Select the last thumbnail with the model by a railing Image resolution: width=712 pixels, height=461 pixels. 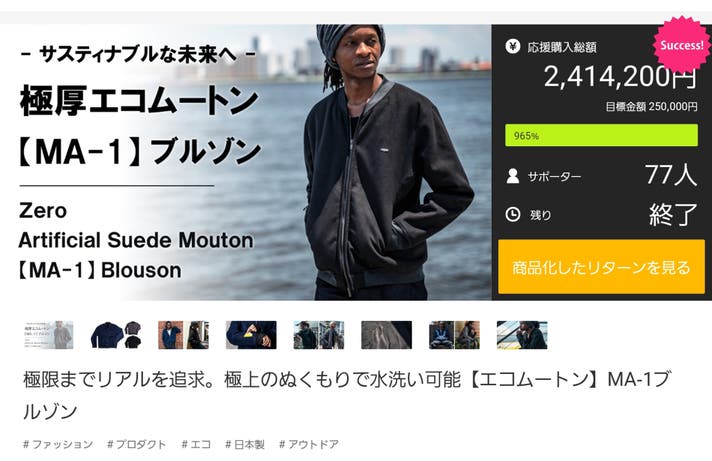coord(522,335)
